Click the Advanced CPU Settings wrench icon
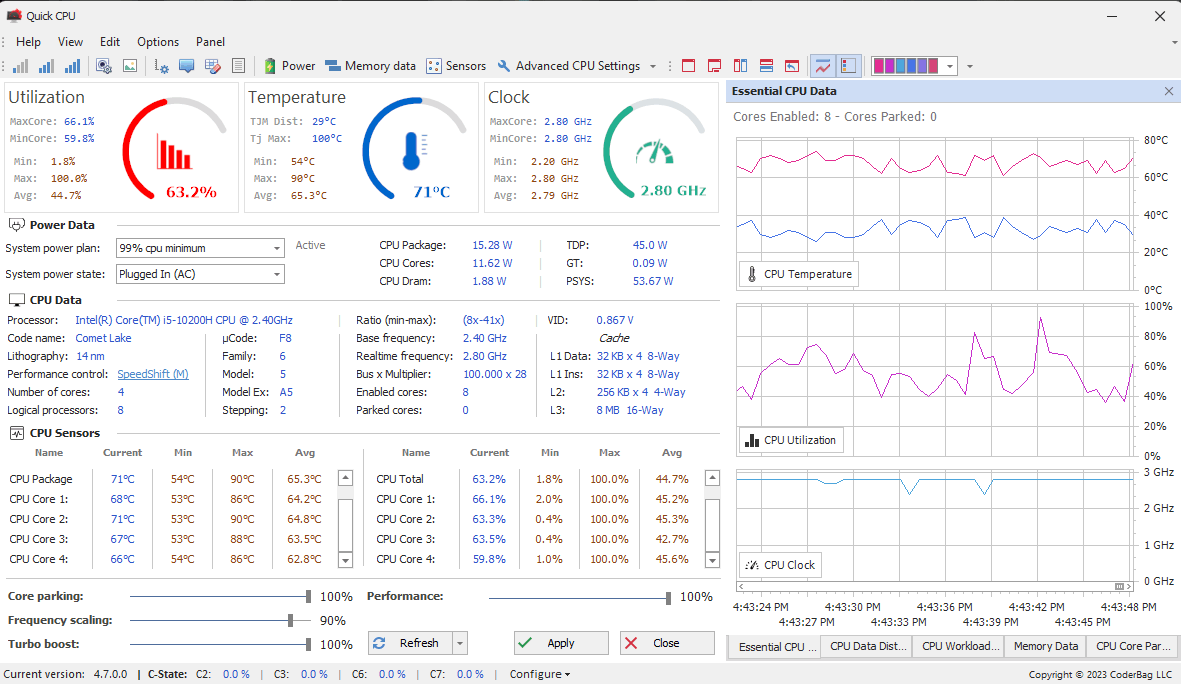This screenshot has width=1181, height=684. click(504, 66)
